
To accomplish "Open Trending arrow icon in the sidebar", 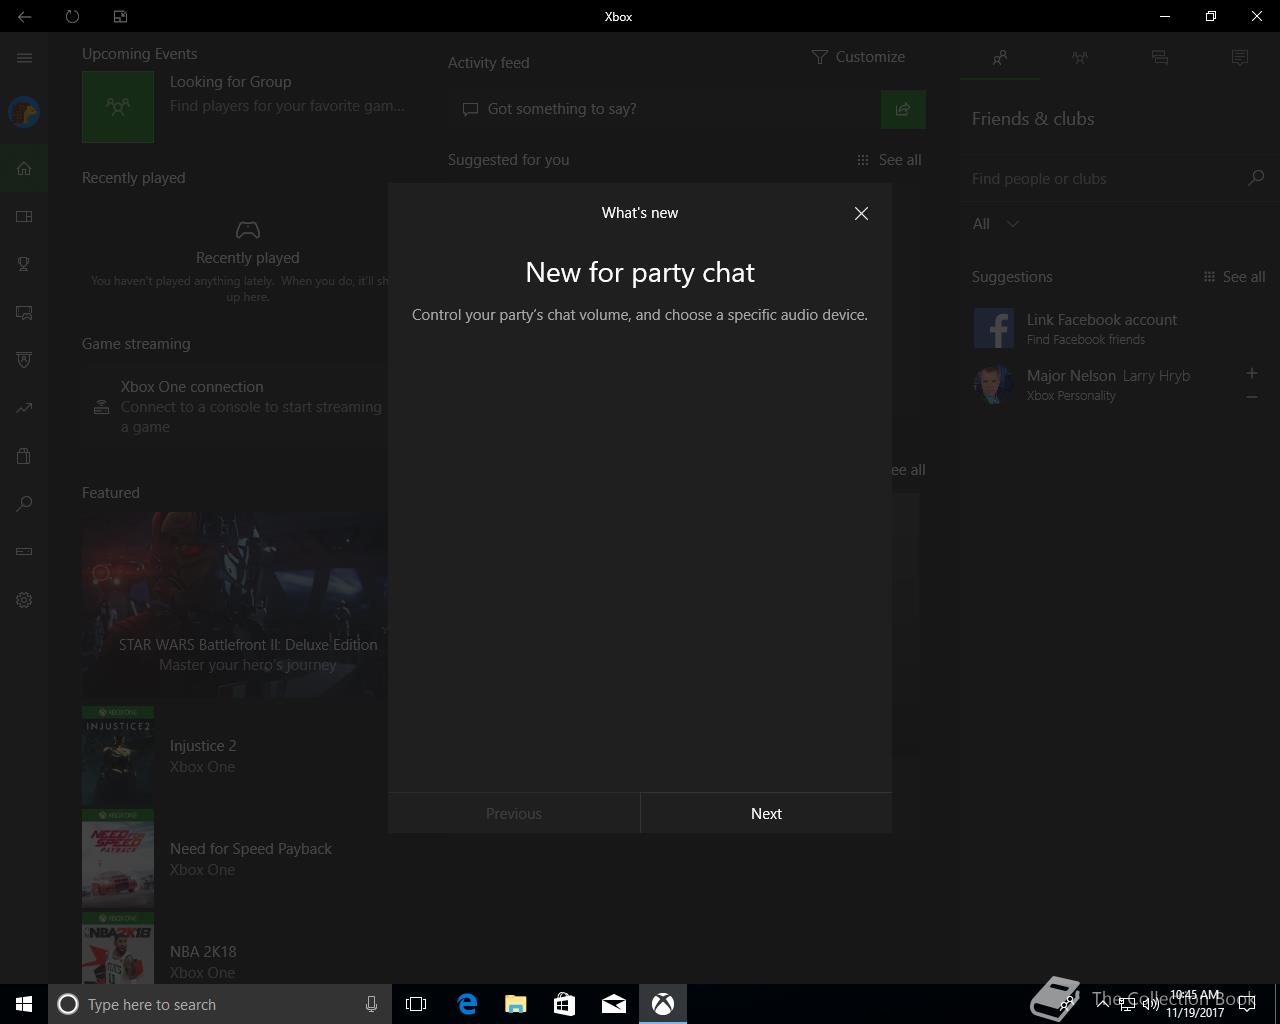I will (24, 408).
